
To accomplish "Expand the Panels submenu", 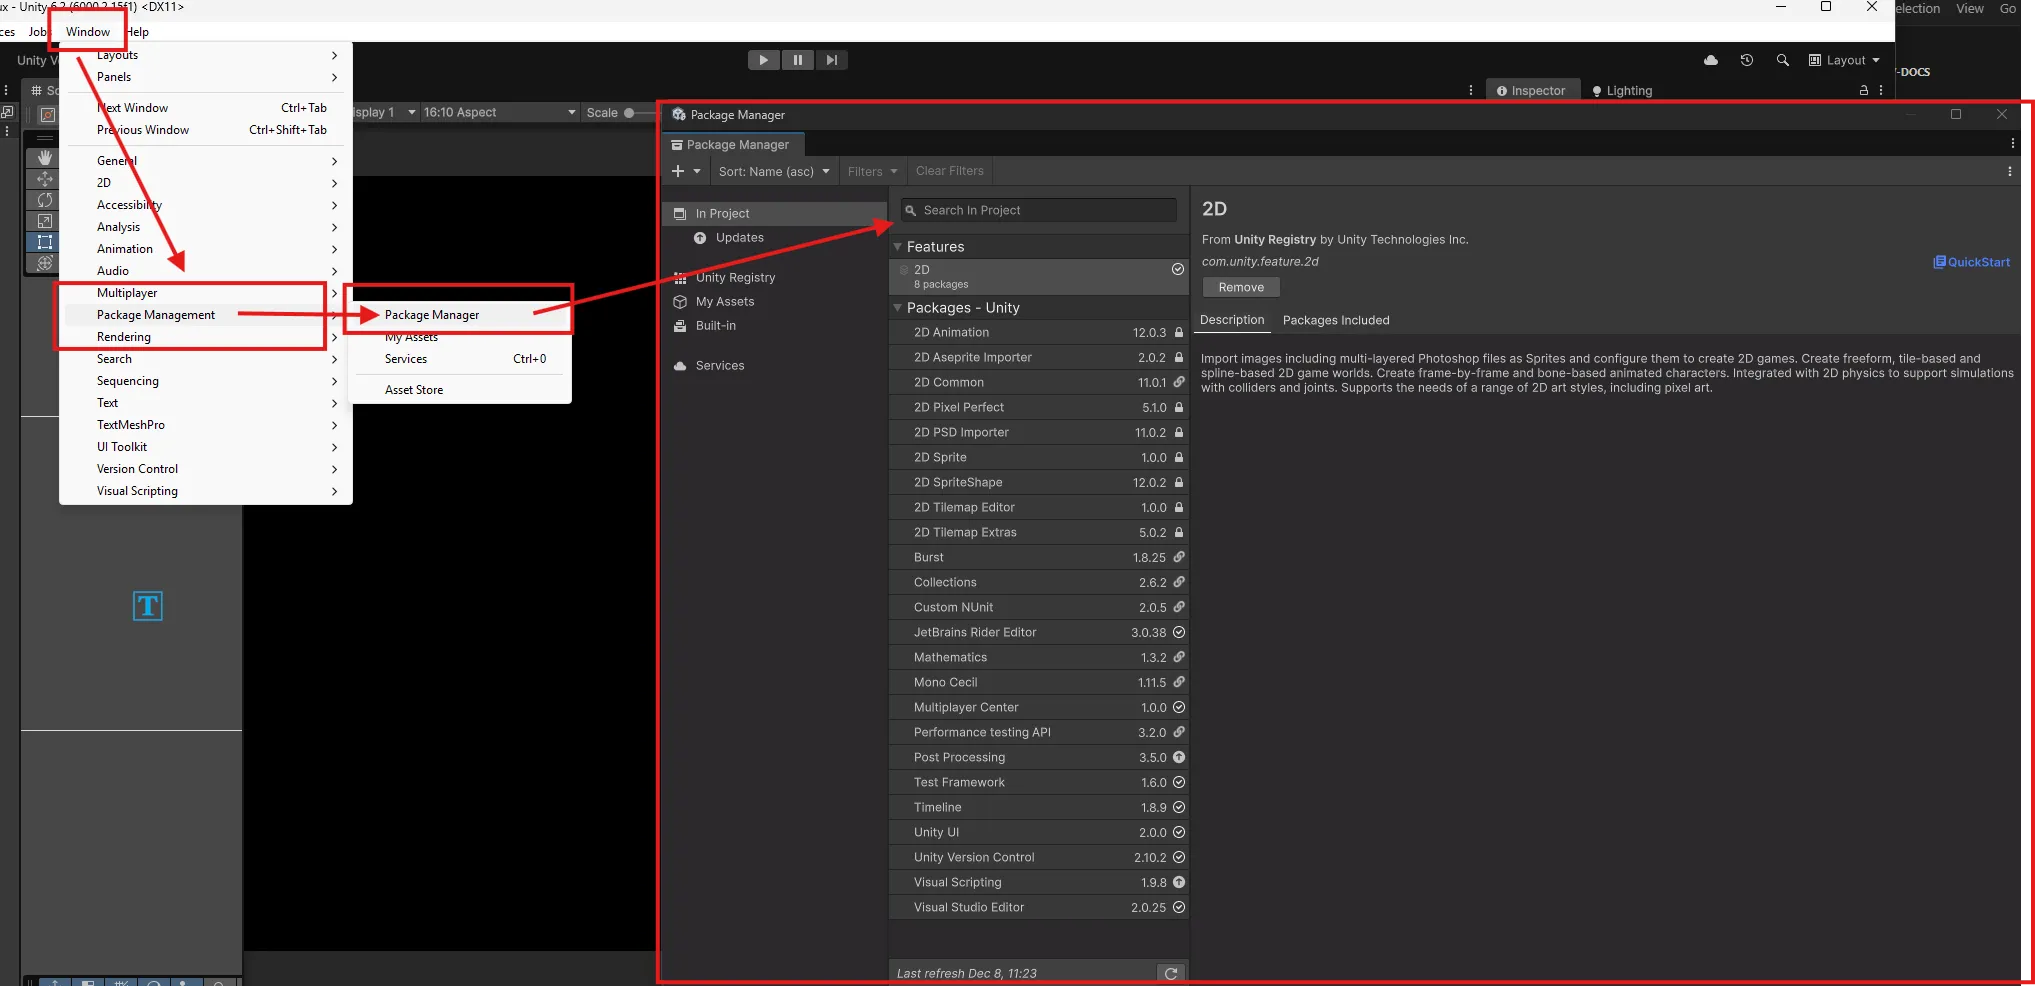I will point(205,77).
